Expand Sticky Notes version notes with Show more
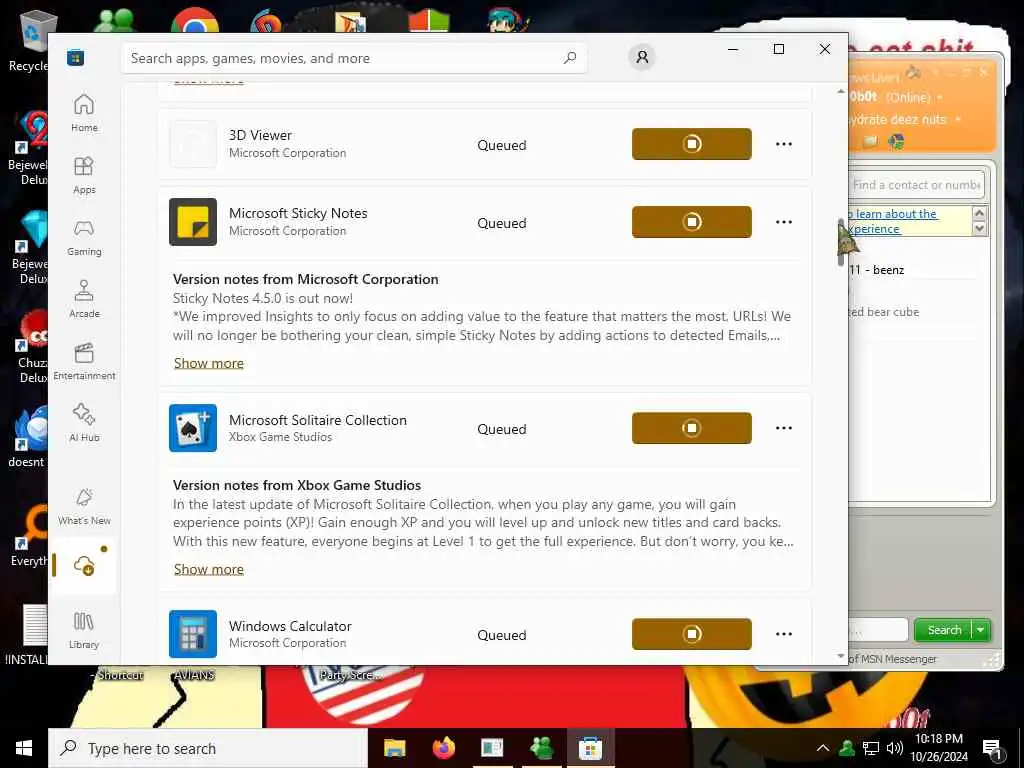This screenshot has height=768, width=1024. click(x=209, y=363)
